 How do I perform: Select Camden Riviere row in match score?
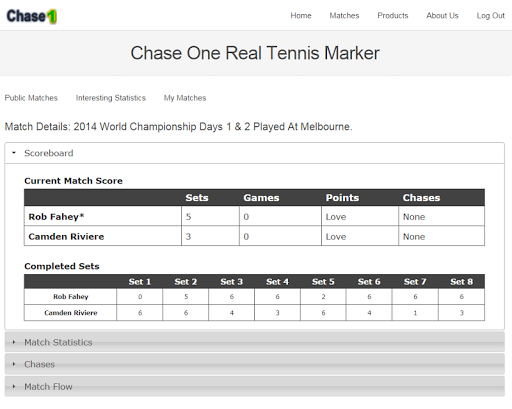[254, 236]
